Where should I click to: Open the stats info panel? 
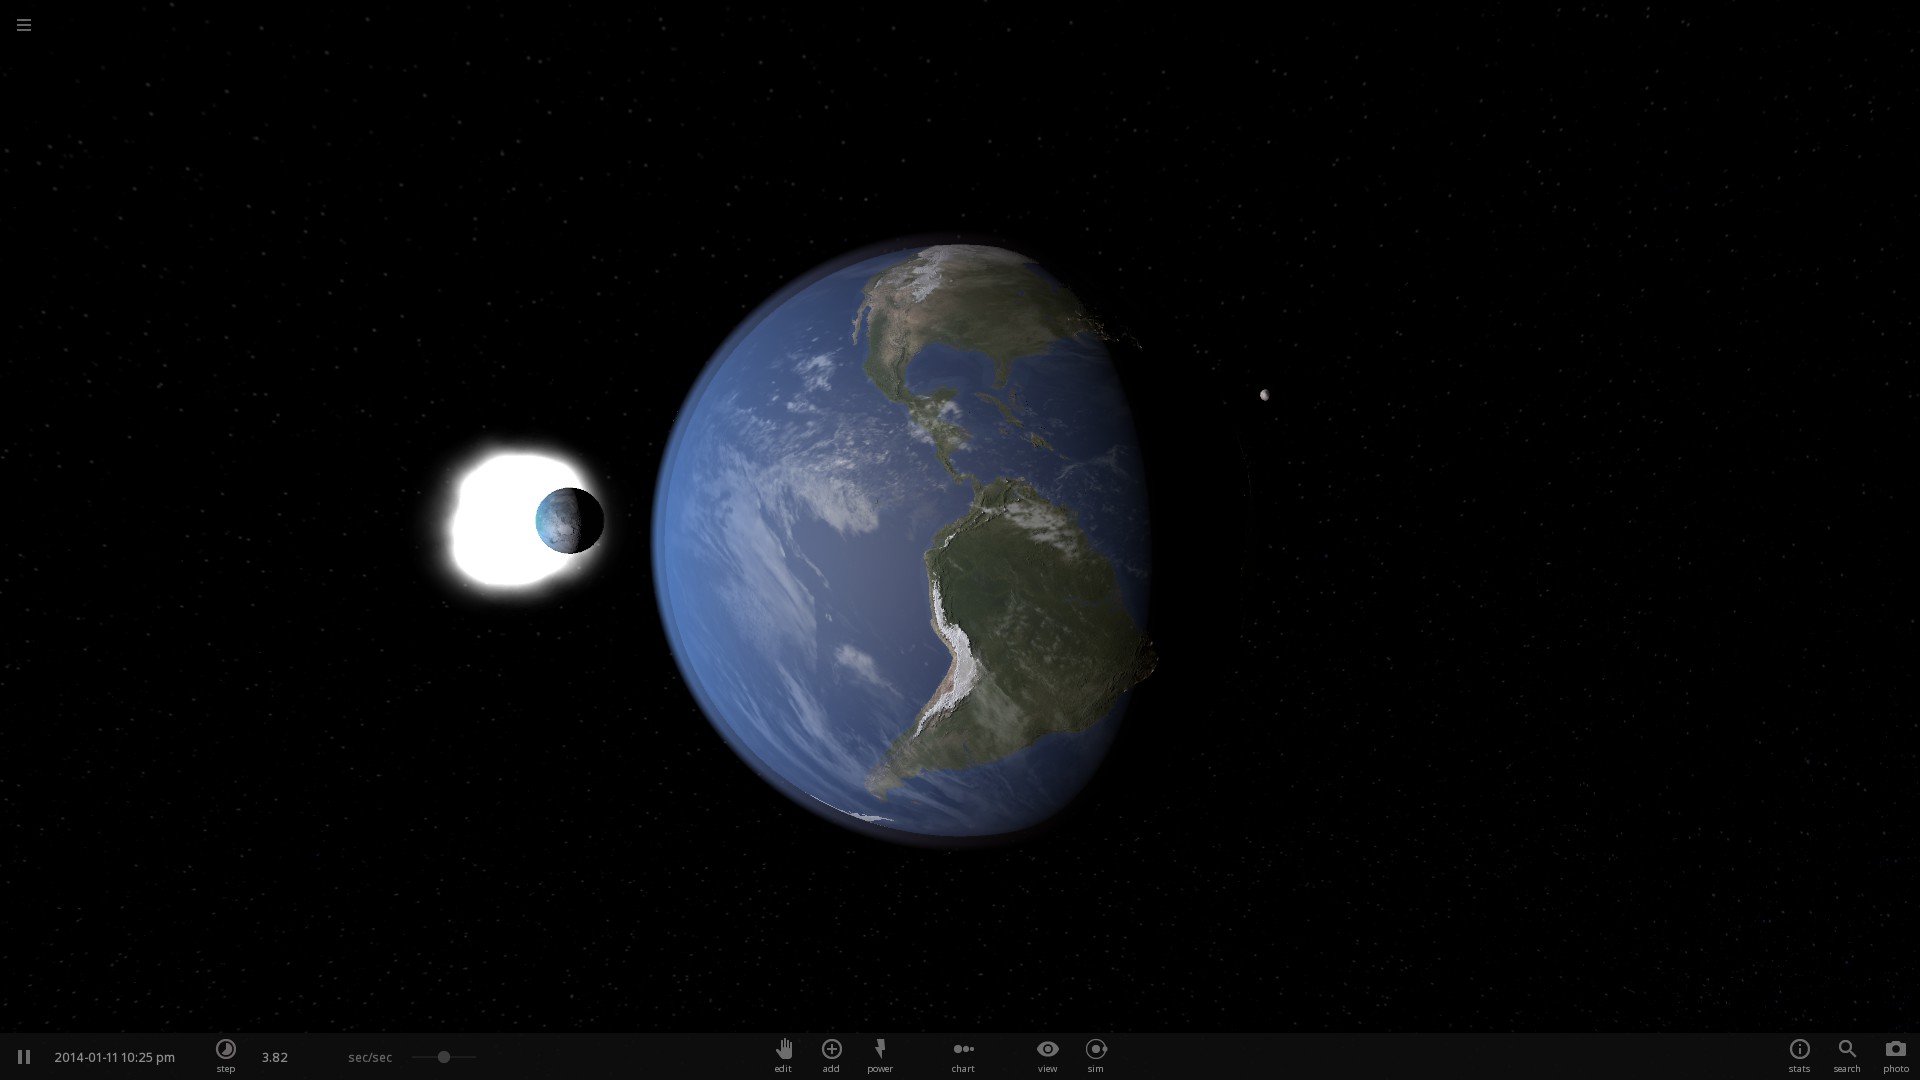tap(1799, 1053)
